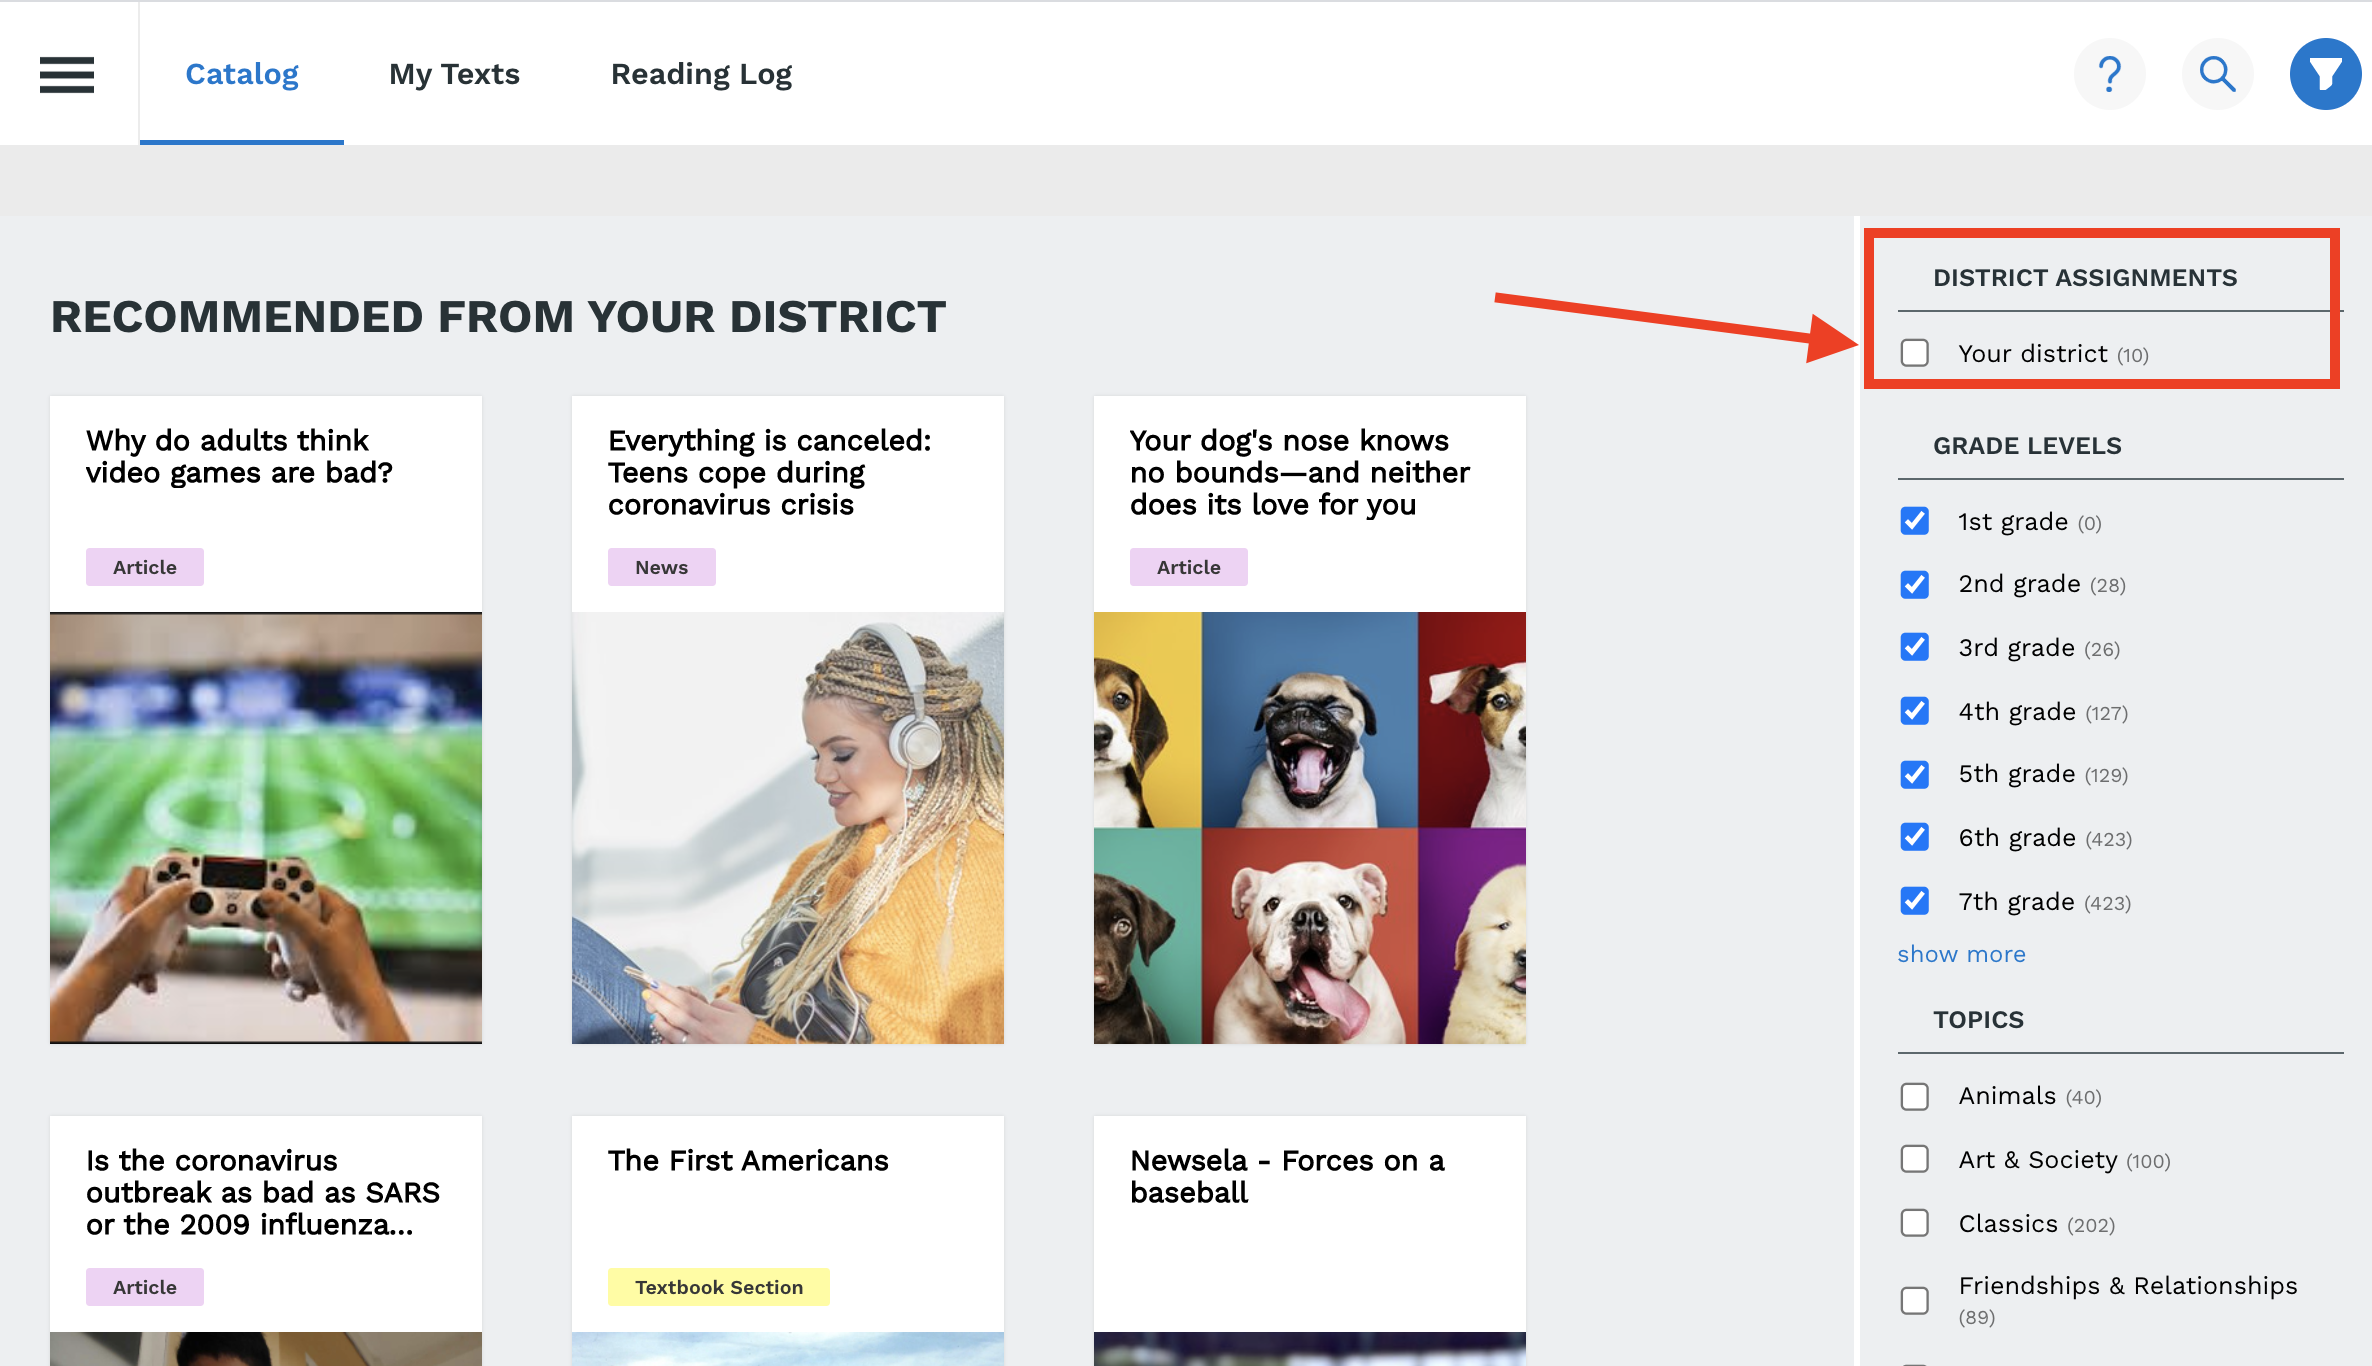Open The First Americans text
Screen dimensions: 2372x1366
point(748,1160)
